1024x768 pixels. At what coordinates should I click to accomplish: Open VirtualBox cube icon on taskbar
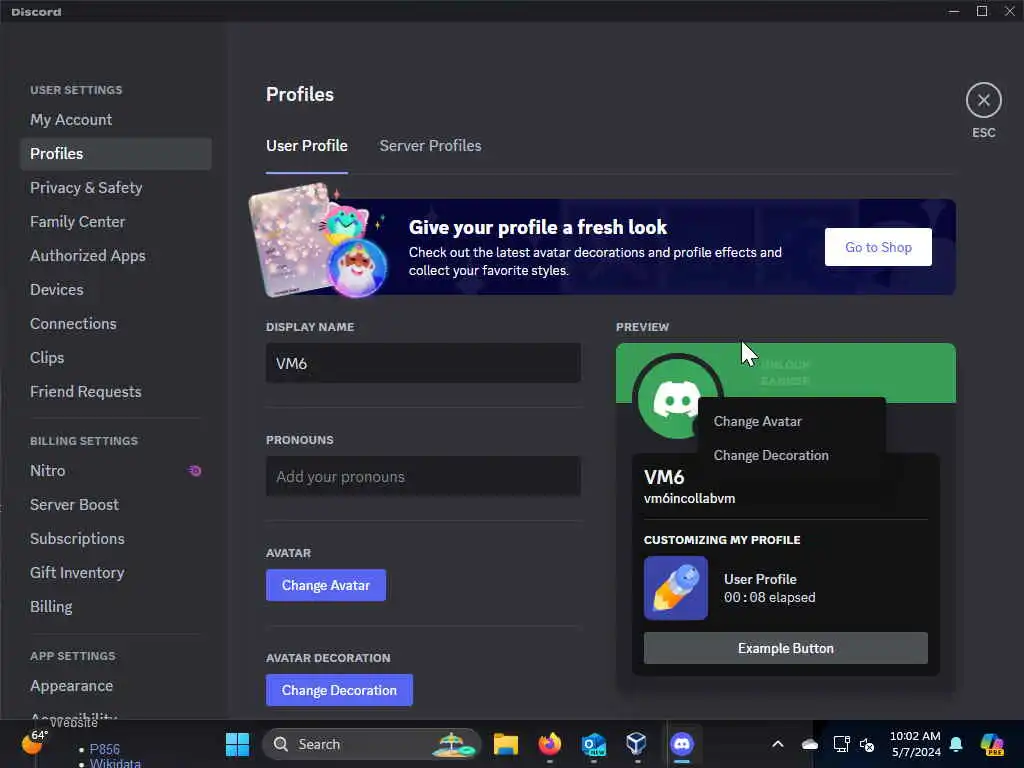pyautogui.click(x=637, y=744)
